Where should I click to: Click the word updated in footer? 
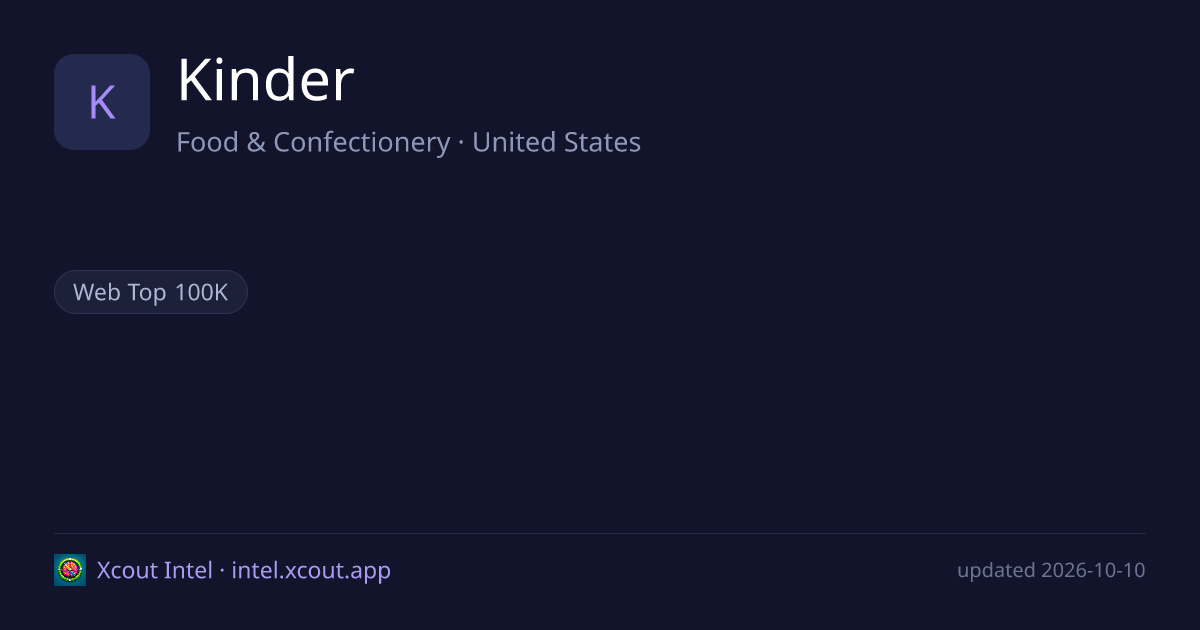[996, 571]
